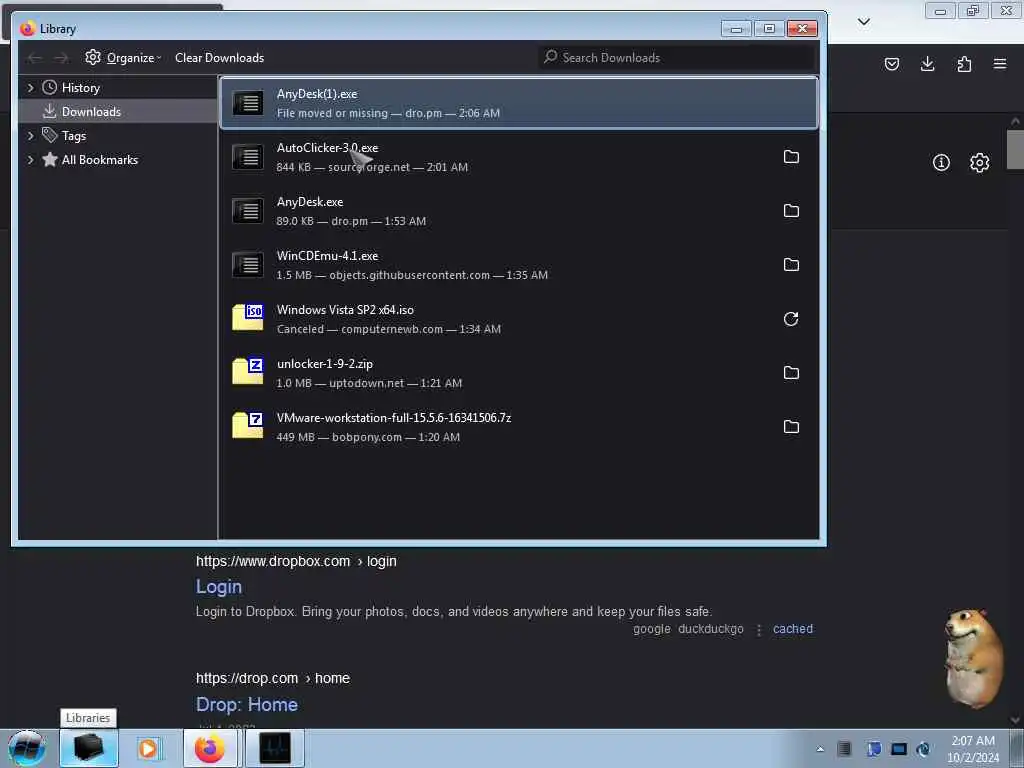The height and width of the screenshot is (768, 1024).
Task: Select Tags in the Library sidebar
Action: 74,136
